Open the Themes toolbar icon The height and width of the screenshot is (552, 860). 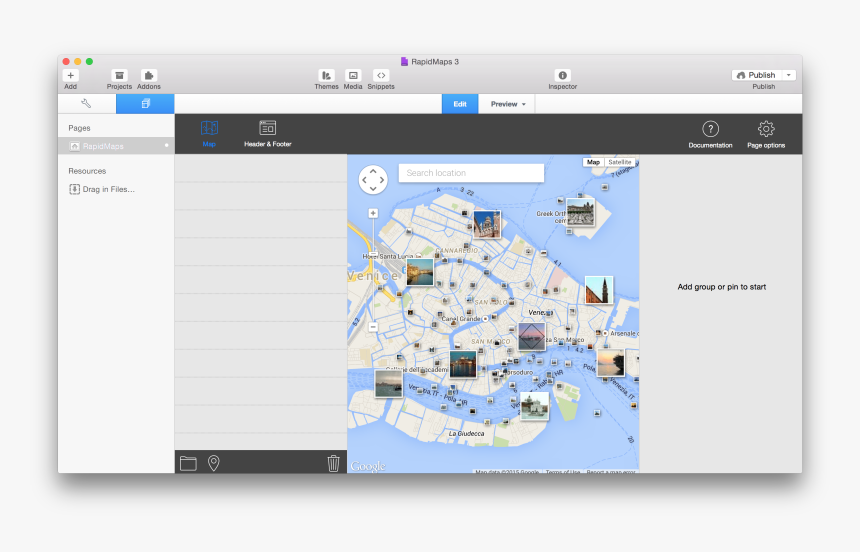[326, 75]
